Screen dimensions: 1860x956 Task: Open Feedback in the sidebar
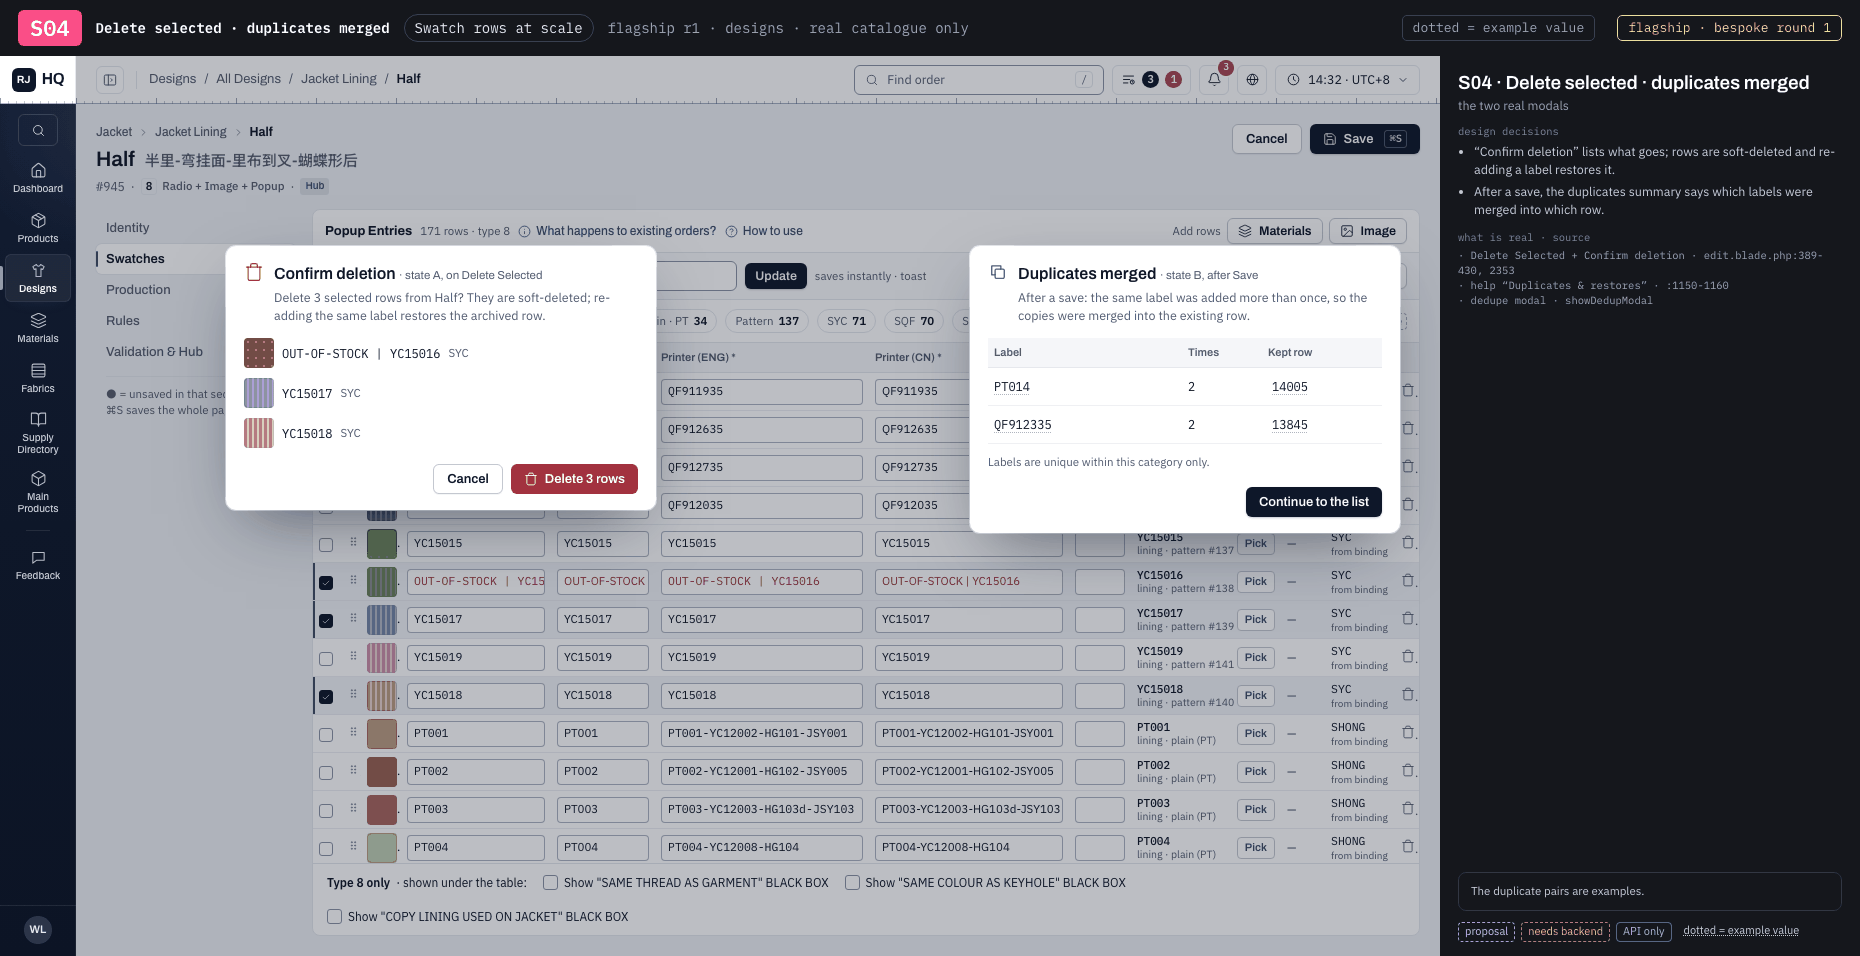[38, 565]
